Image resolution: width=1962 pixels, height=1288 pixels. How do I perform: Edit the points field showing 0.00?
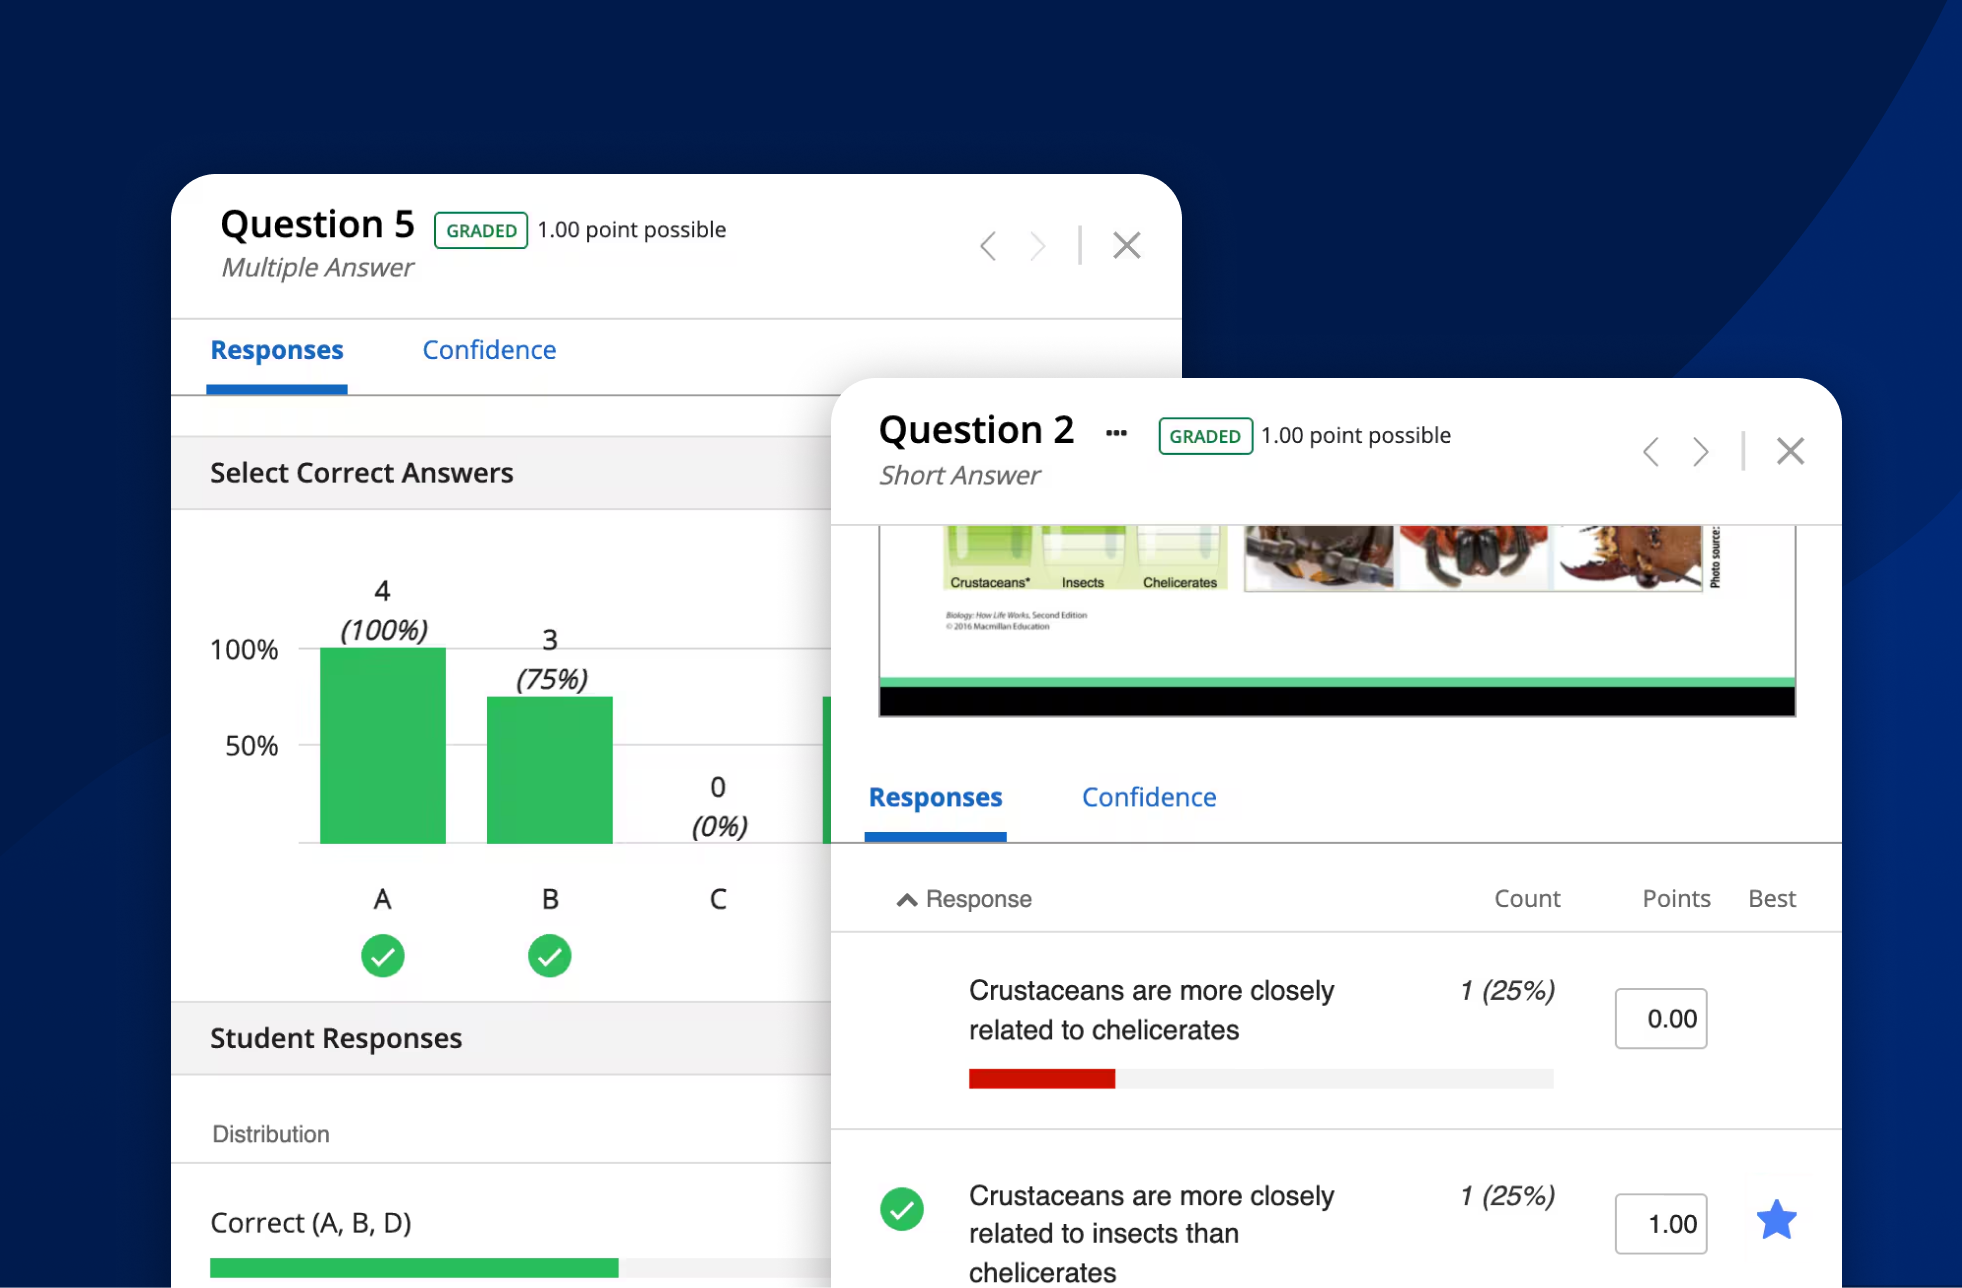click(1660, 1018)
